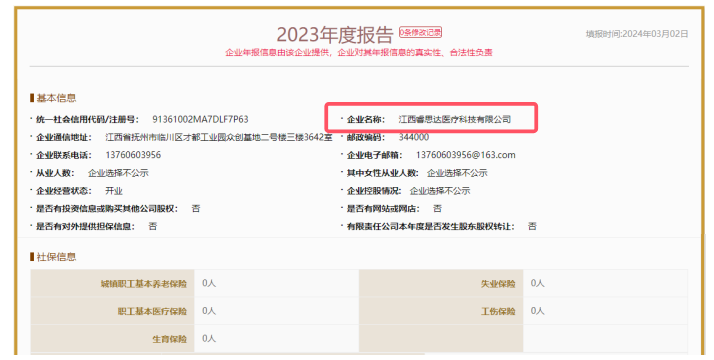Click the 邮政编码 label
Image resolution: width=714 pixels, height=360 pixels.
pos(366,137)
